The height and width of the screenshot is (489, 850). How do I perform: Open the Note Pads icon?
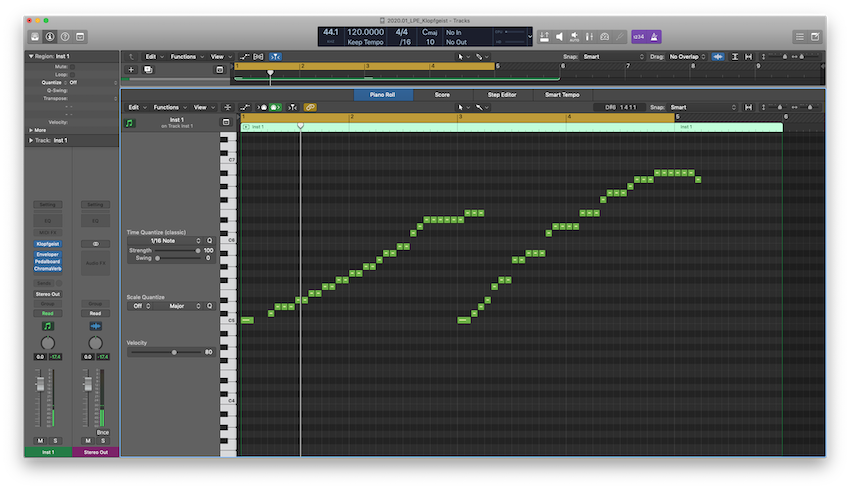click(x=815, y=37)
